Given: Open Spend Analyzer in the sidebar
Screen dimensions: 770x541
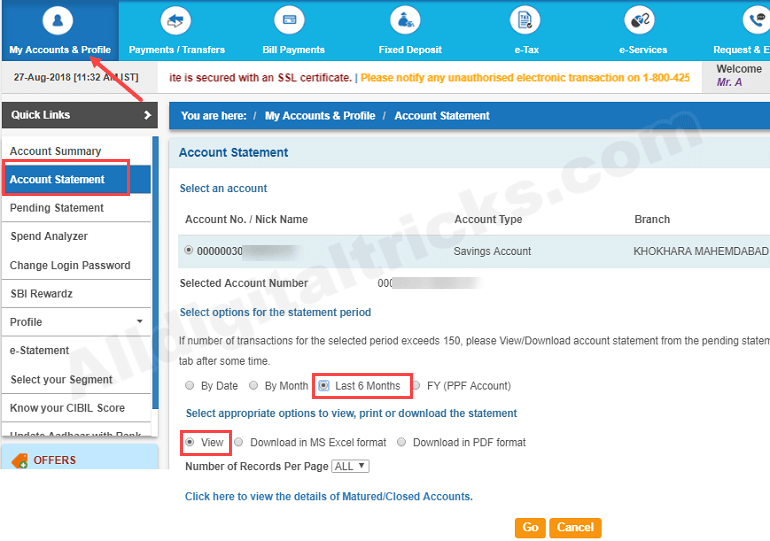Looking at the screenshot, I should point(49,236).
